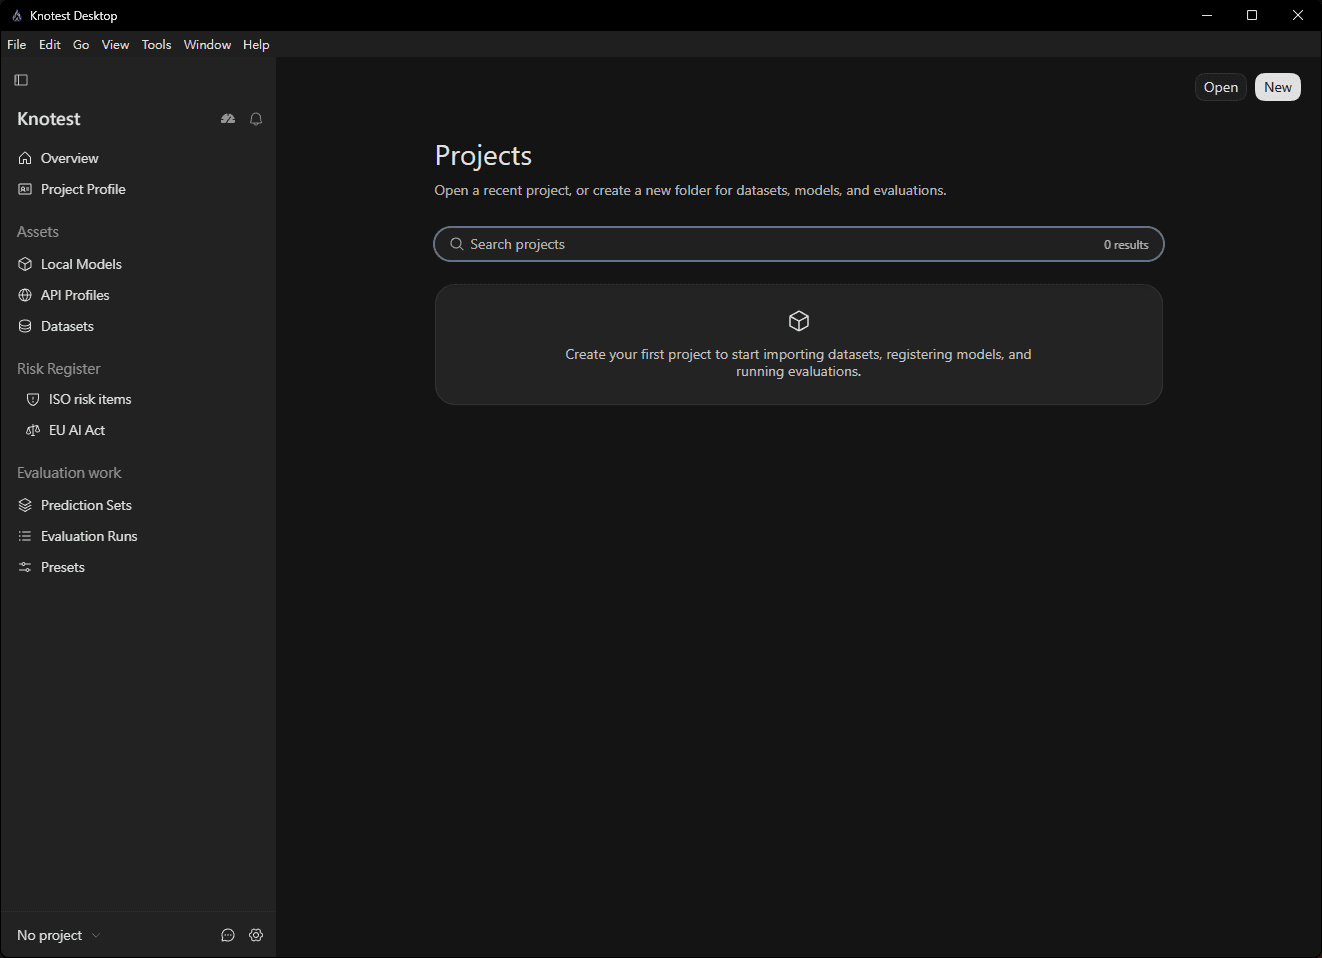Open the feedback chat bubble icon
The width and height of the screenshot is (1322, 958).
[228, 935]
